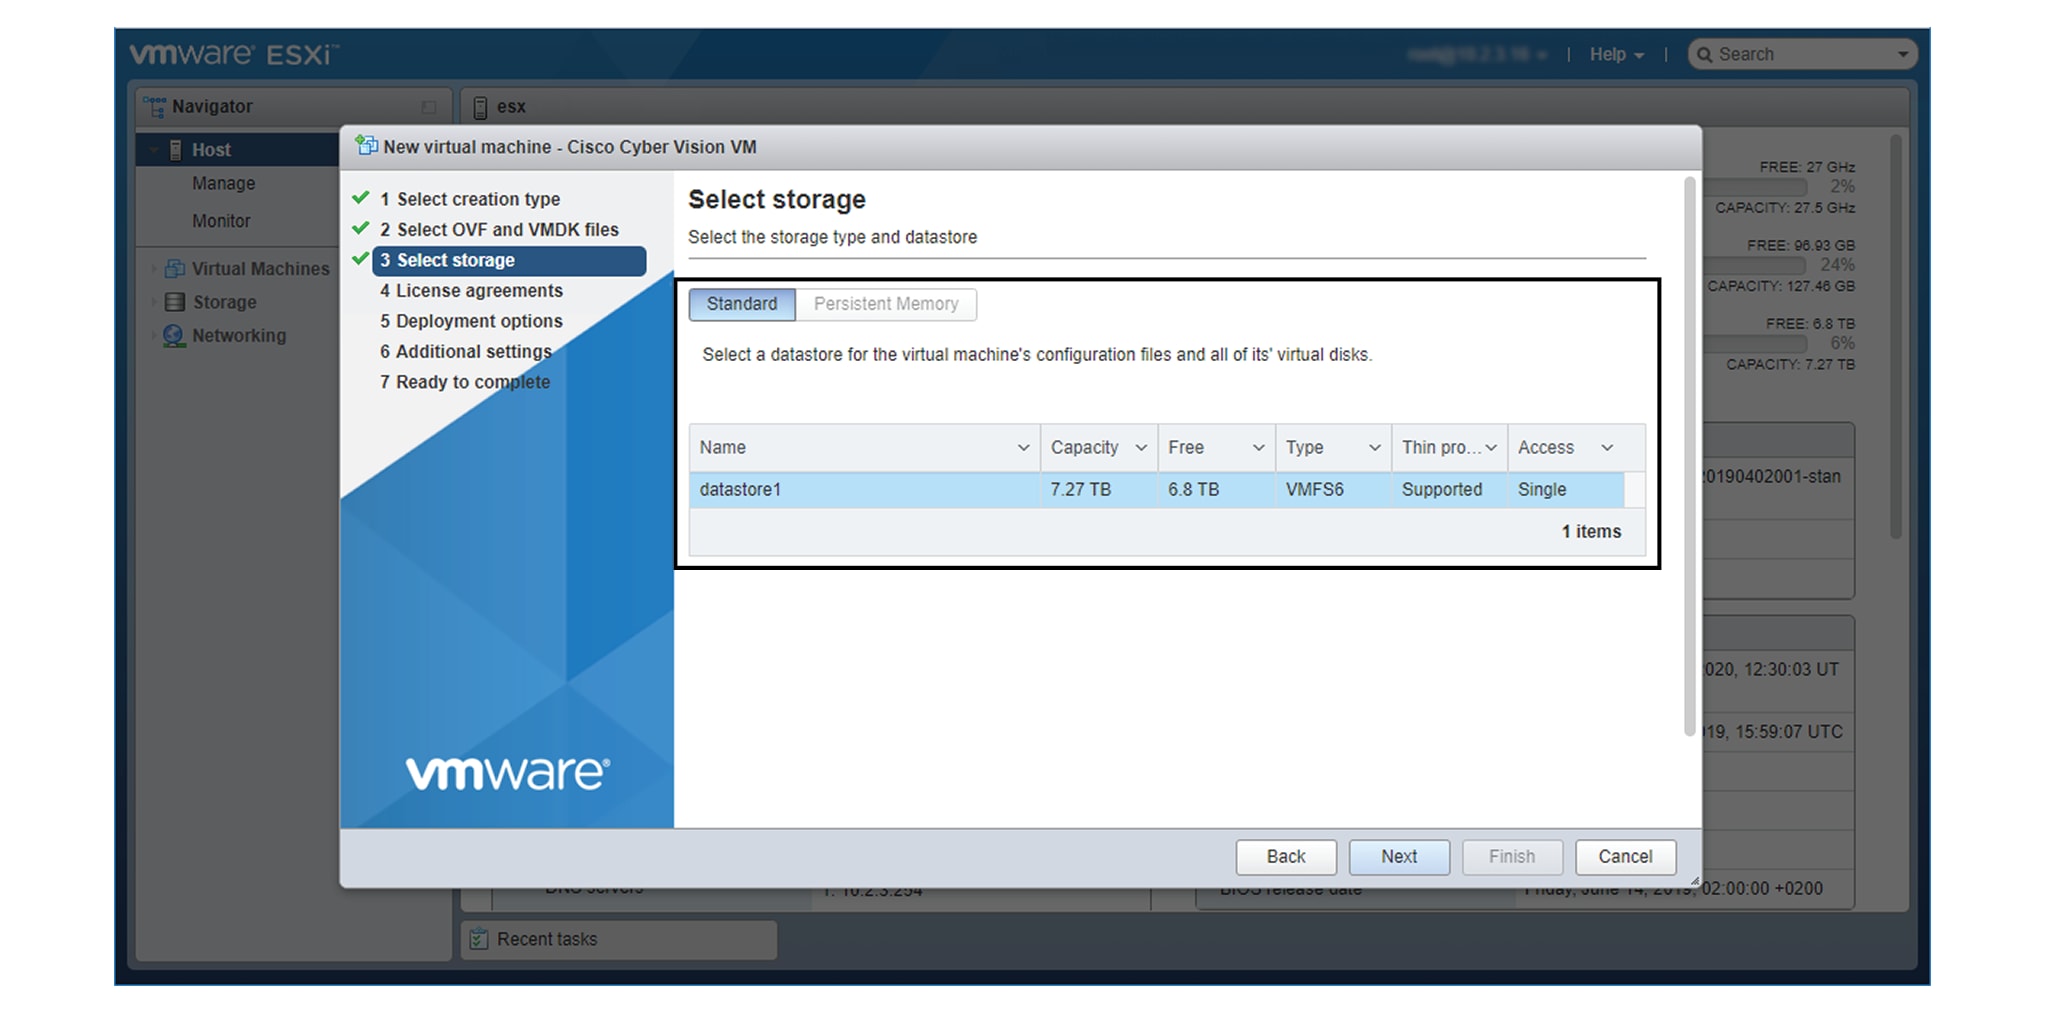The image size is (2046, 1014).
Task: Expand the Networking tree node
Action: (153, 336)
